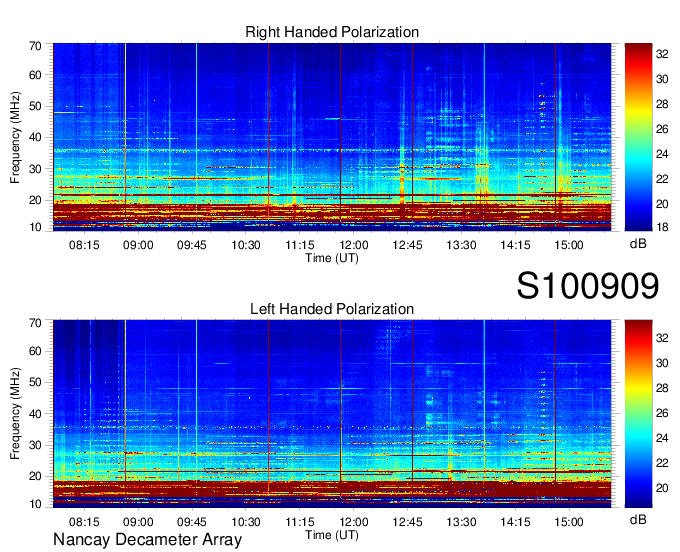Click 15:00 tick under Right Handed plot
Screen dimensions: 680x552
coord(569,245)
